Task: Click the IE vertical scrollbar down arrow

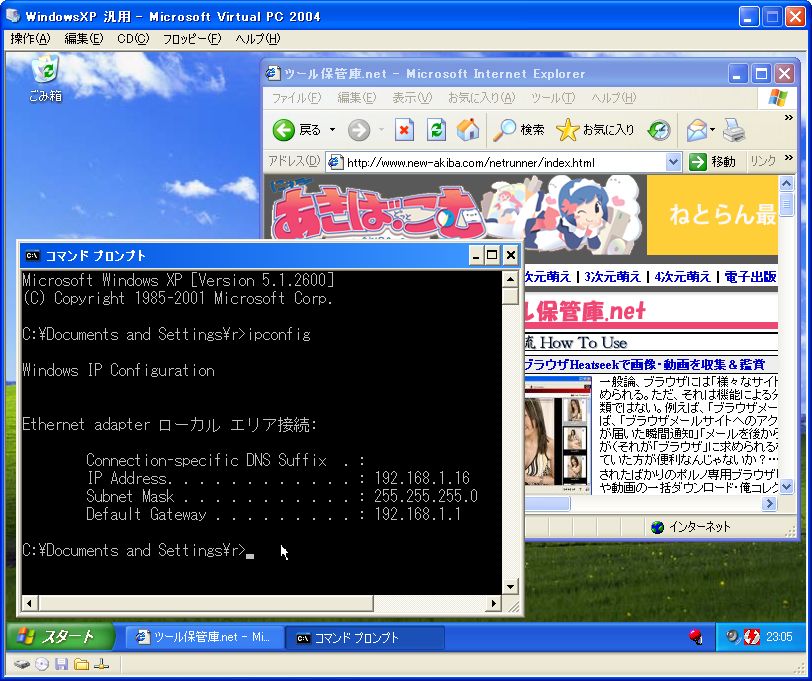Action: coord(786,487)
